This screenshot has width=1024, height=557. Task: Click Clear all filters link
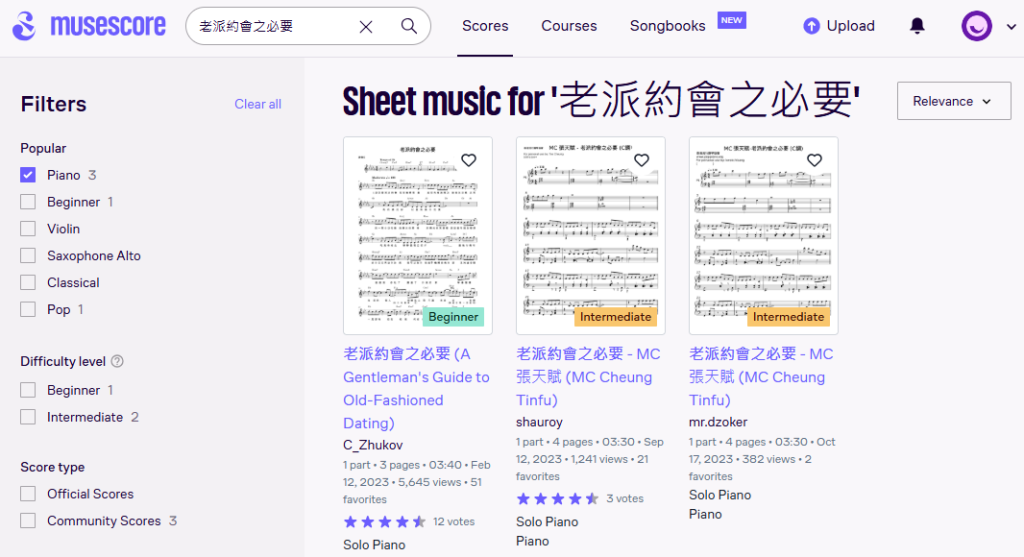[x=258, y=104]
